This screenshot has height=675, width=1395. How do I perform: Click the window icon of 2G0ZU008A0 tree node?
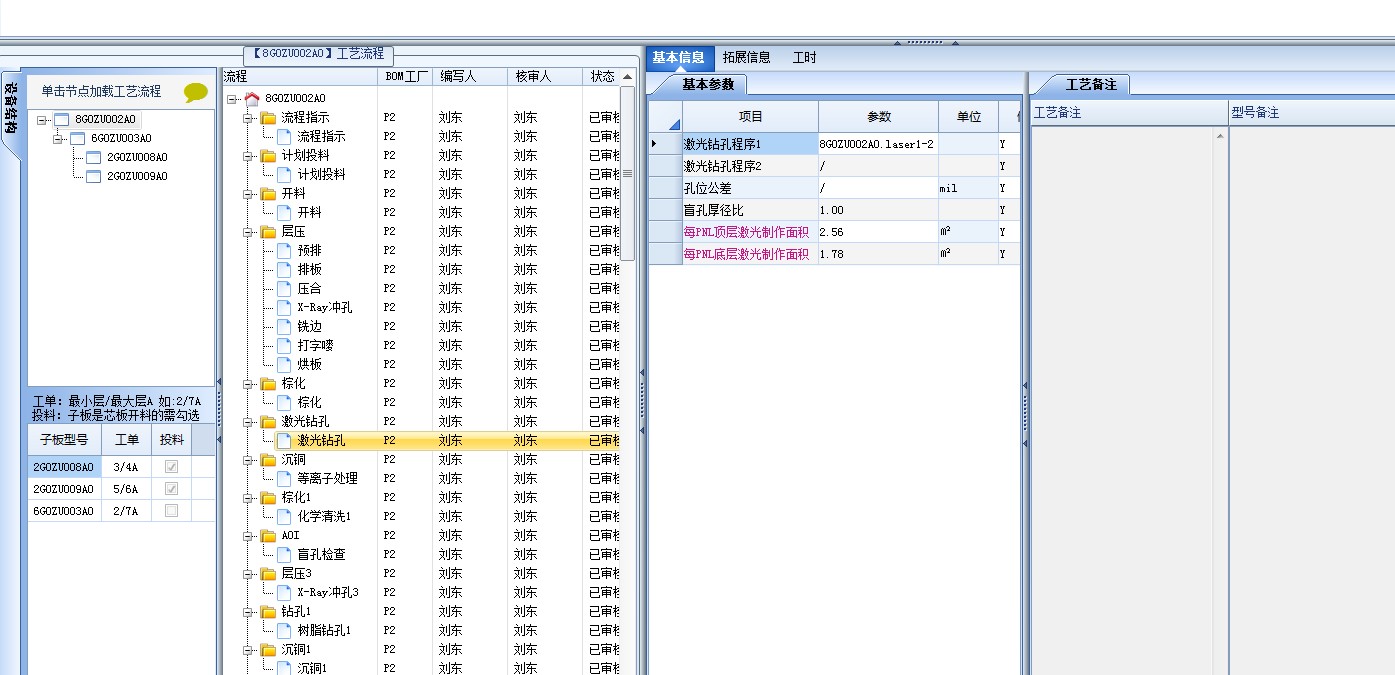tap(94, 157)
